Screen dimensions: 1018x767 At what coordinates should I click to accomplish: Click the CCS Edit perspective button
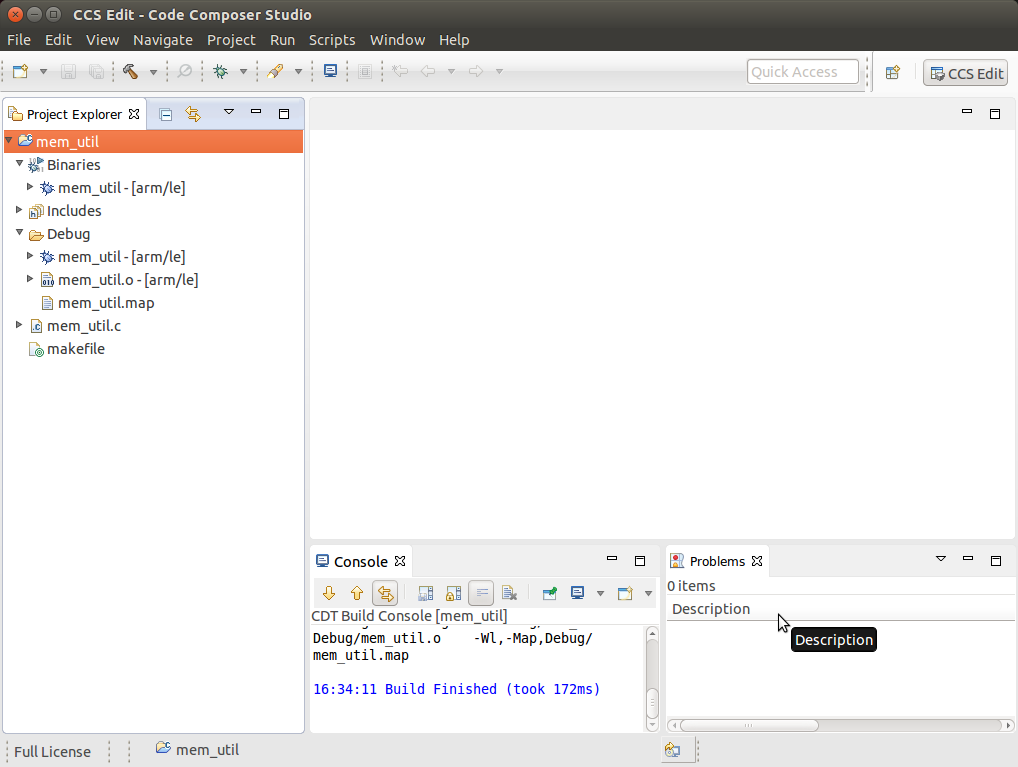pyautogui.click(x=965, y=73)
